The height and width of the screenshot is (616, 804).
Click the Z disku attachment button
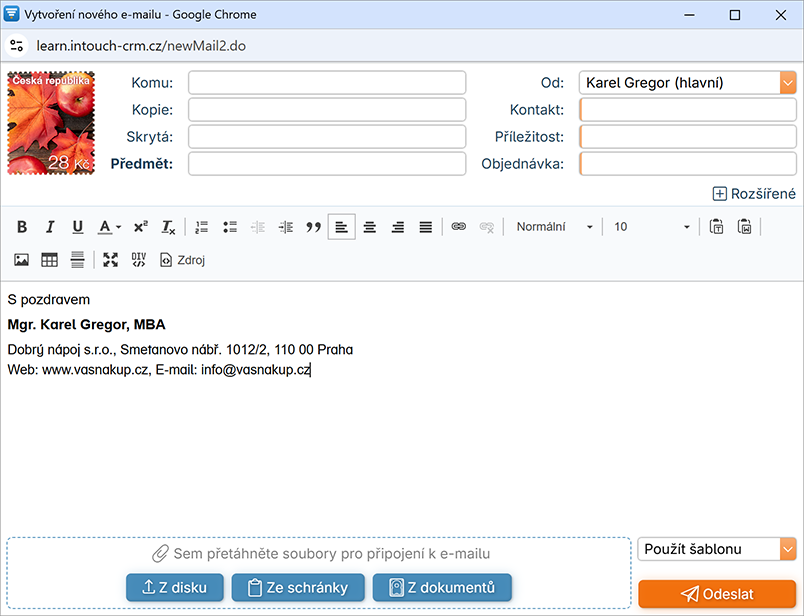coord(175,588)
